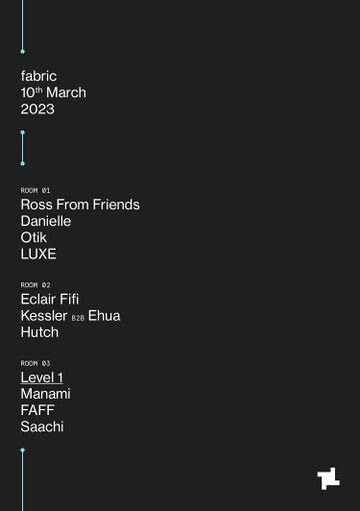Click the ROOM 03 heading label

coord(35,363)
